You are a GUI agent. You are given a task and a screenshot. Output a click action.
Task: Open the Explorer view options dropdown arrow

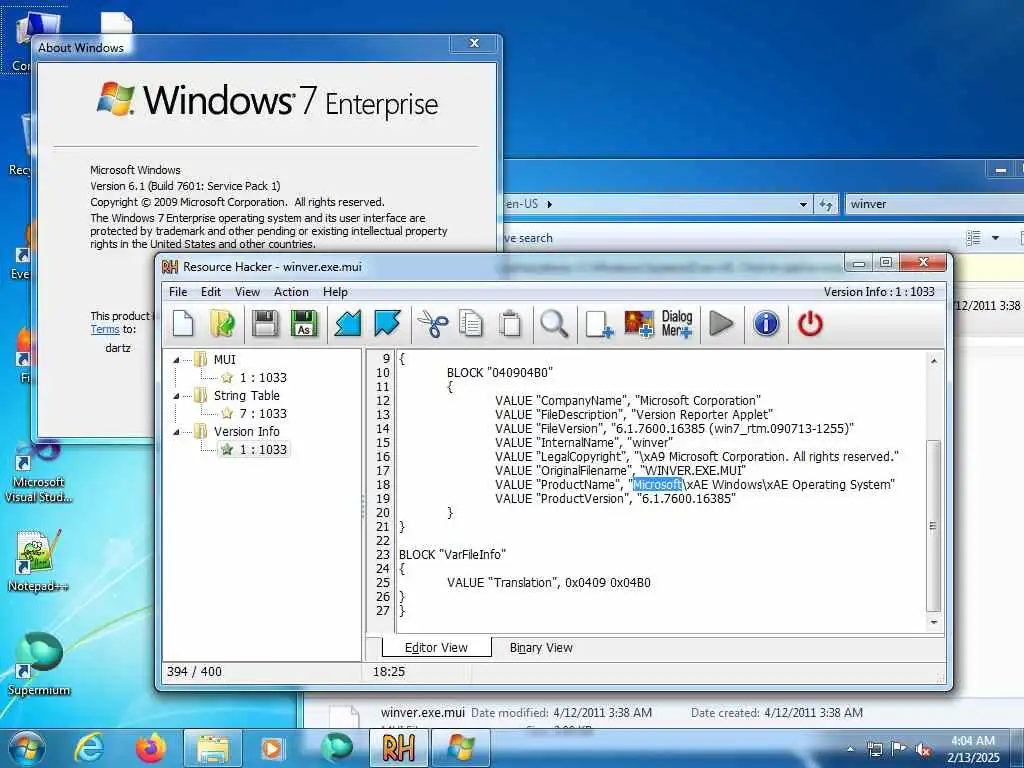(x=995, y=238)
